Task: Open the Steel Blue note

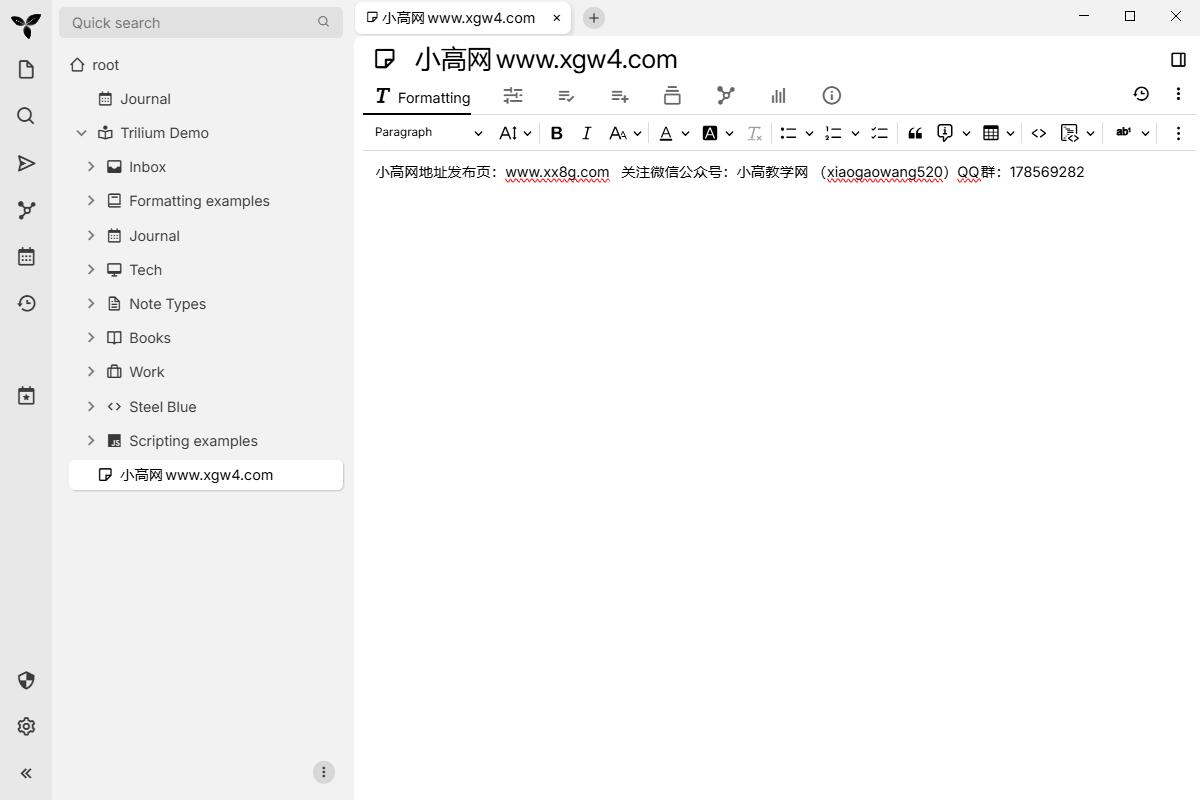Action: (163, 407)
